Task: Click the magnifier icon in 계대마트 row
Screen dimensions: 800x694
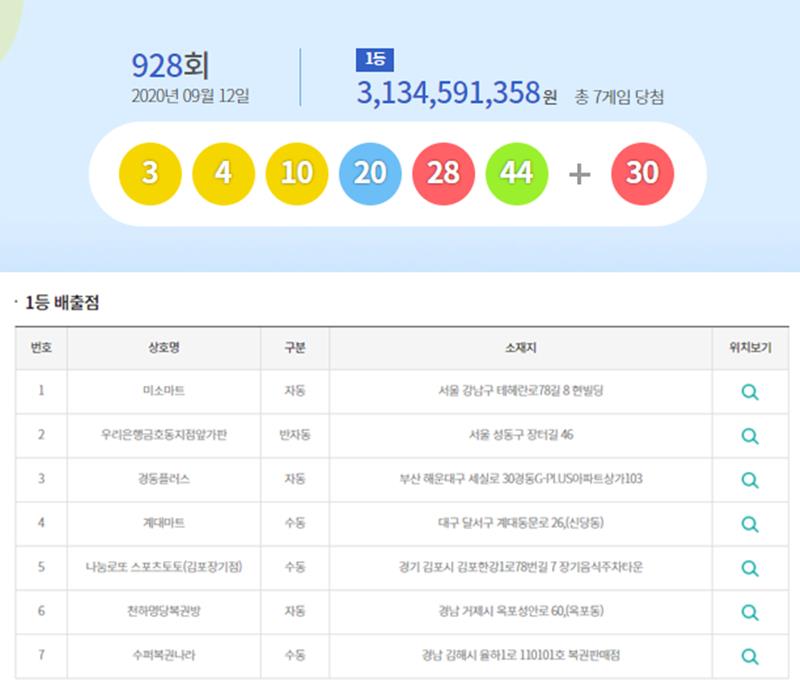Action: [x=749, y=524]
